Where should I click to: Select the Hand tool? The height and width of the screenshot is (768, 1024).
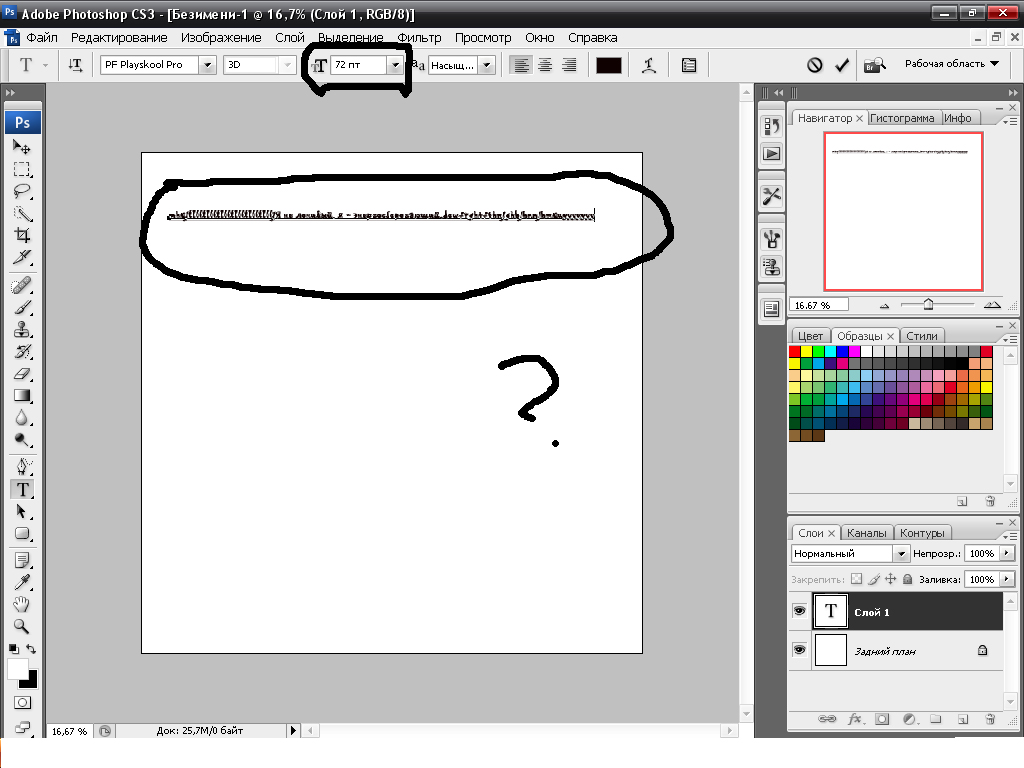click(x=21, y=604)
